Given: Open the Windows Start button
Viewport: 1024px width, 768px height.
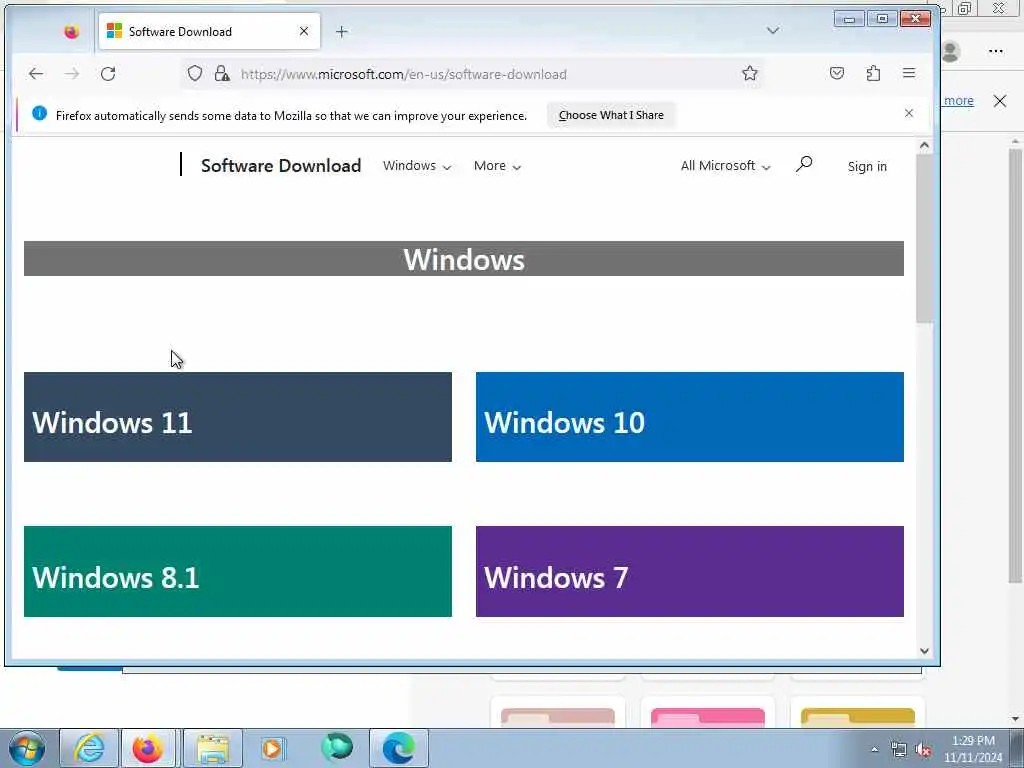Looking at the screenshot, I should click(x=27, y=748).
